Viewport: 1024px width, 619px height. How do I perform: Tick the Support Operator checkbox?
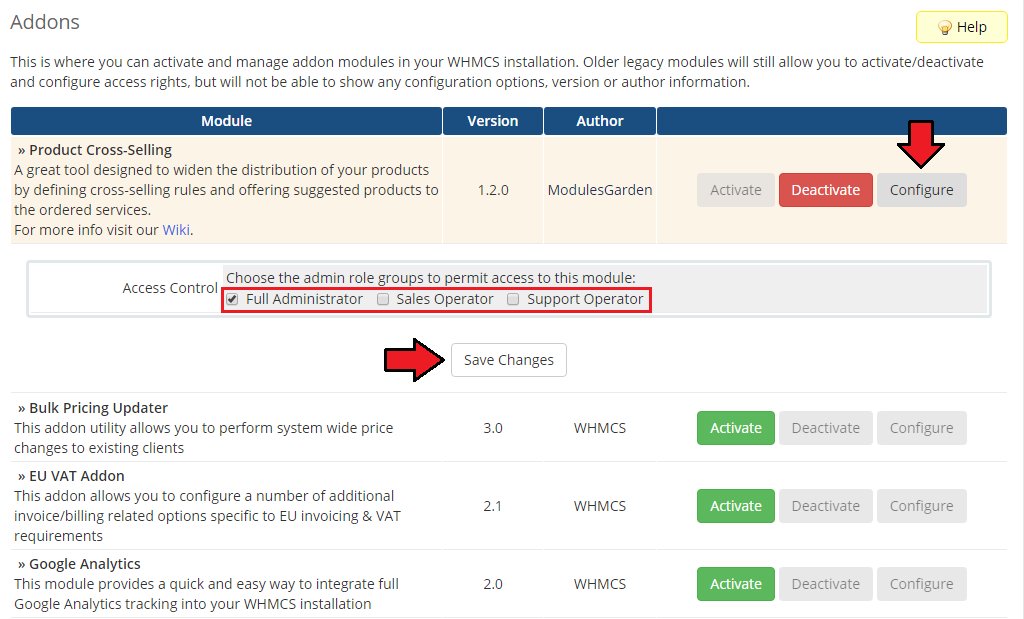[x=513, y=299]
